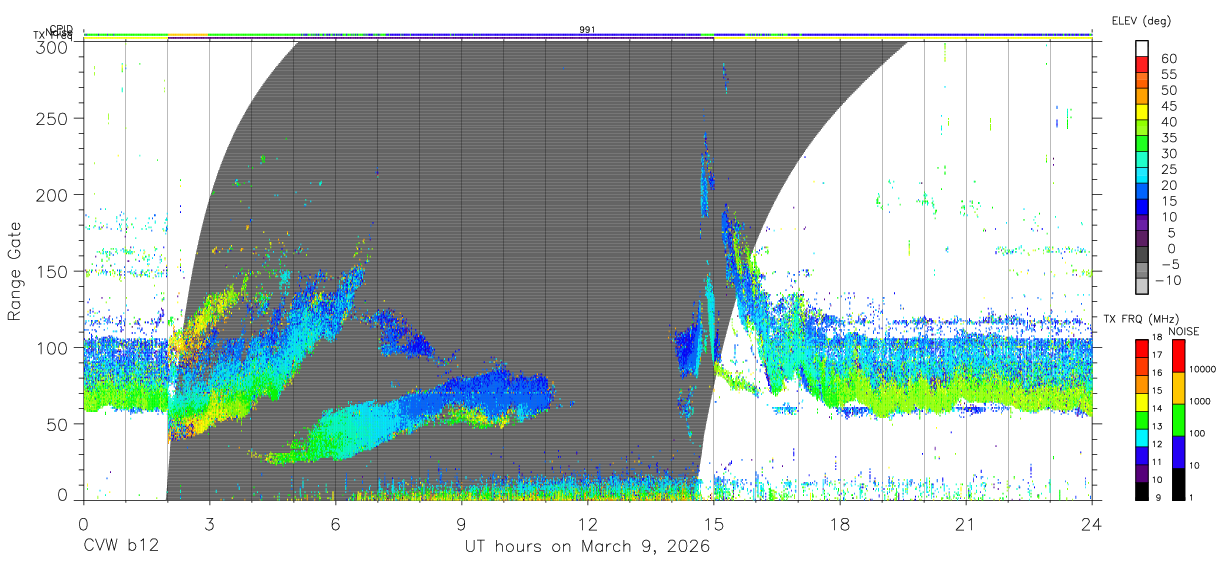
Task: Click the 991 CPID value above the plot
Action: tap(588, 30)
